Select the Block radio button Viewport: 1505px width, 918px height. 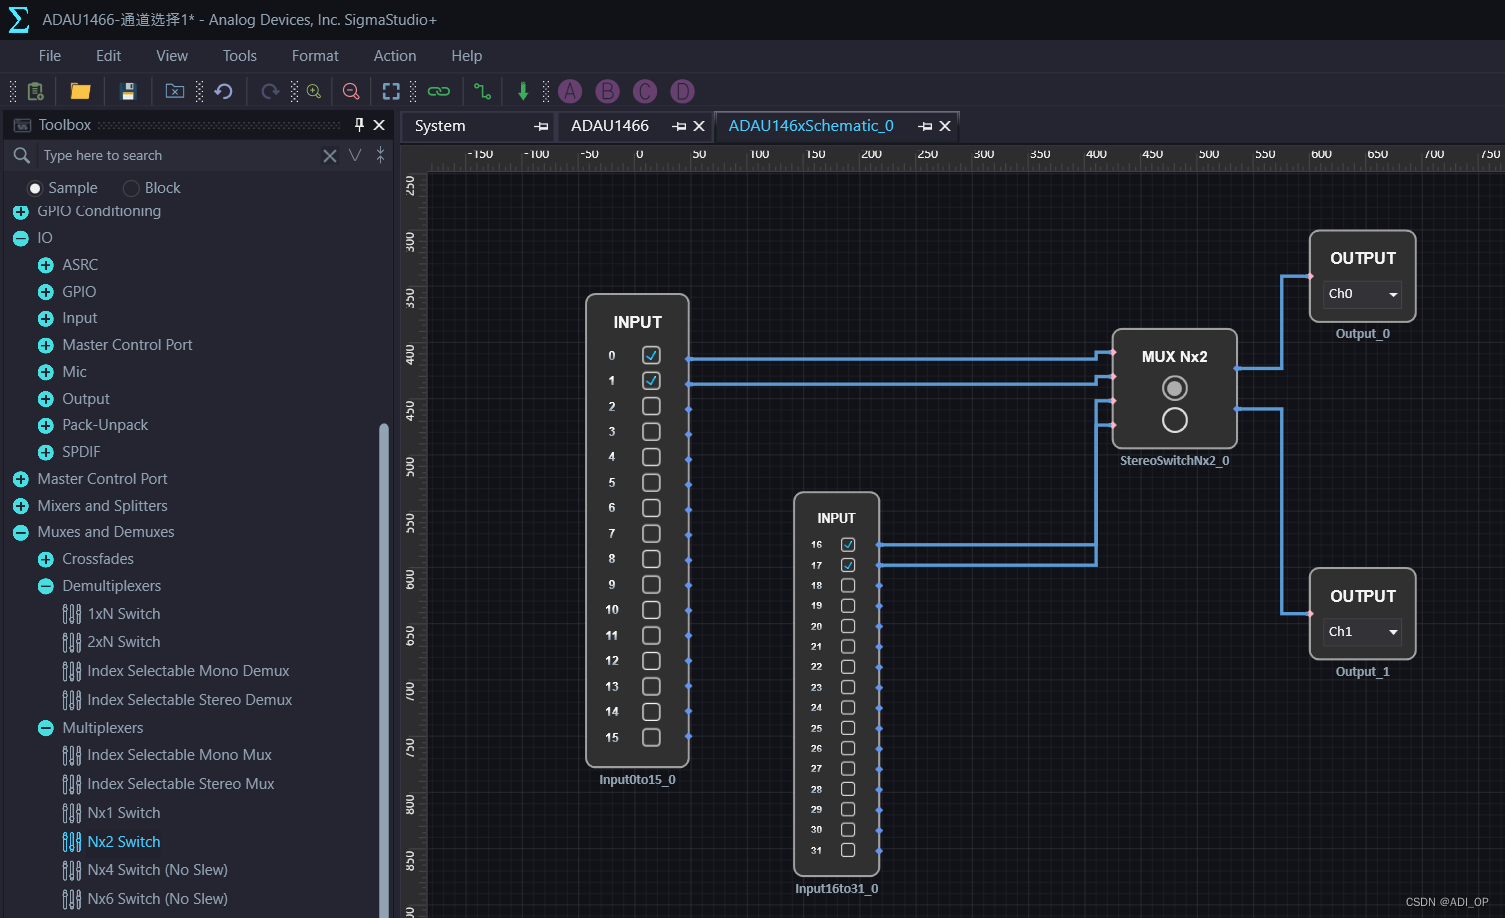click(131, 188)
